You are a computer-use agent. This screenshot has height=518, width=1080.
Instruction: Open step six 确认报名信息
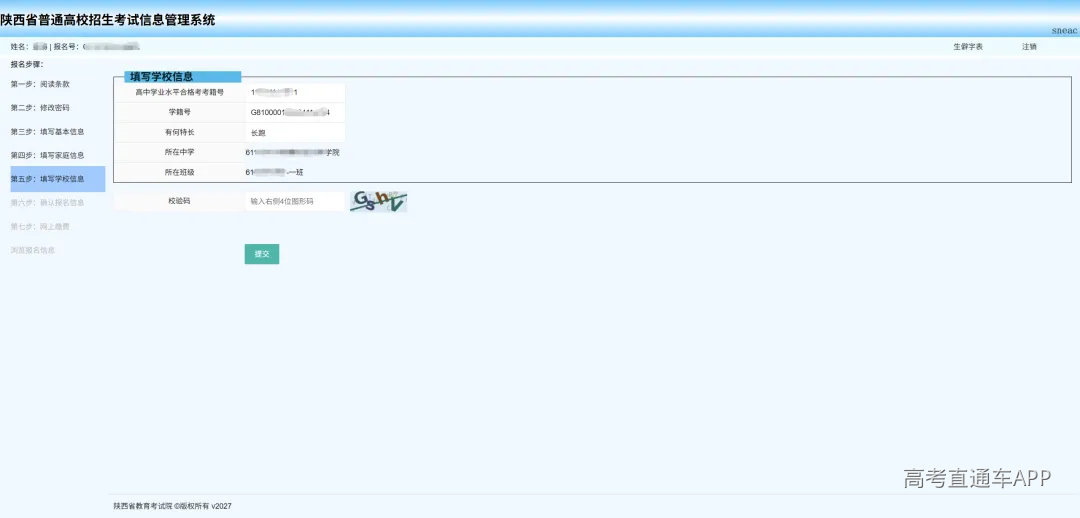pos(48,203)
